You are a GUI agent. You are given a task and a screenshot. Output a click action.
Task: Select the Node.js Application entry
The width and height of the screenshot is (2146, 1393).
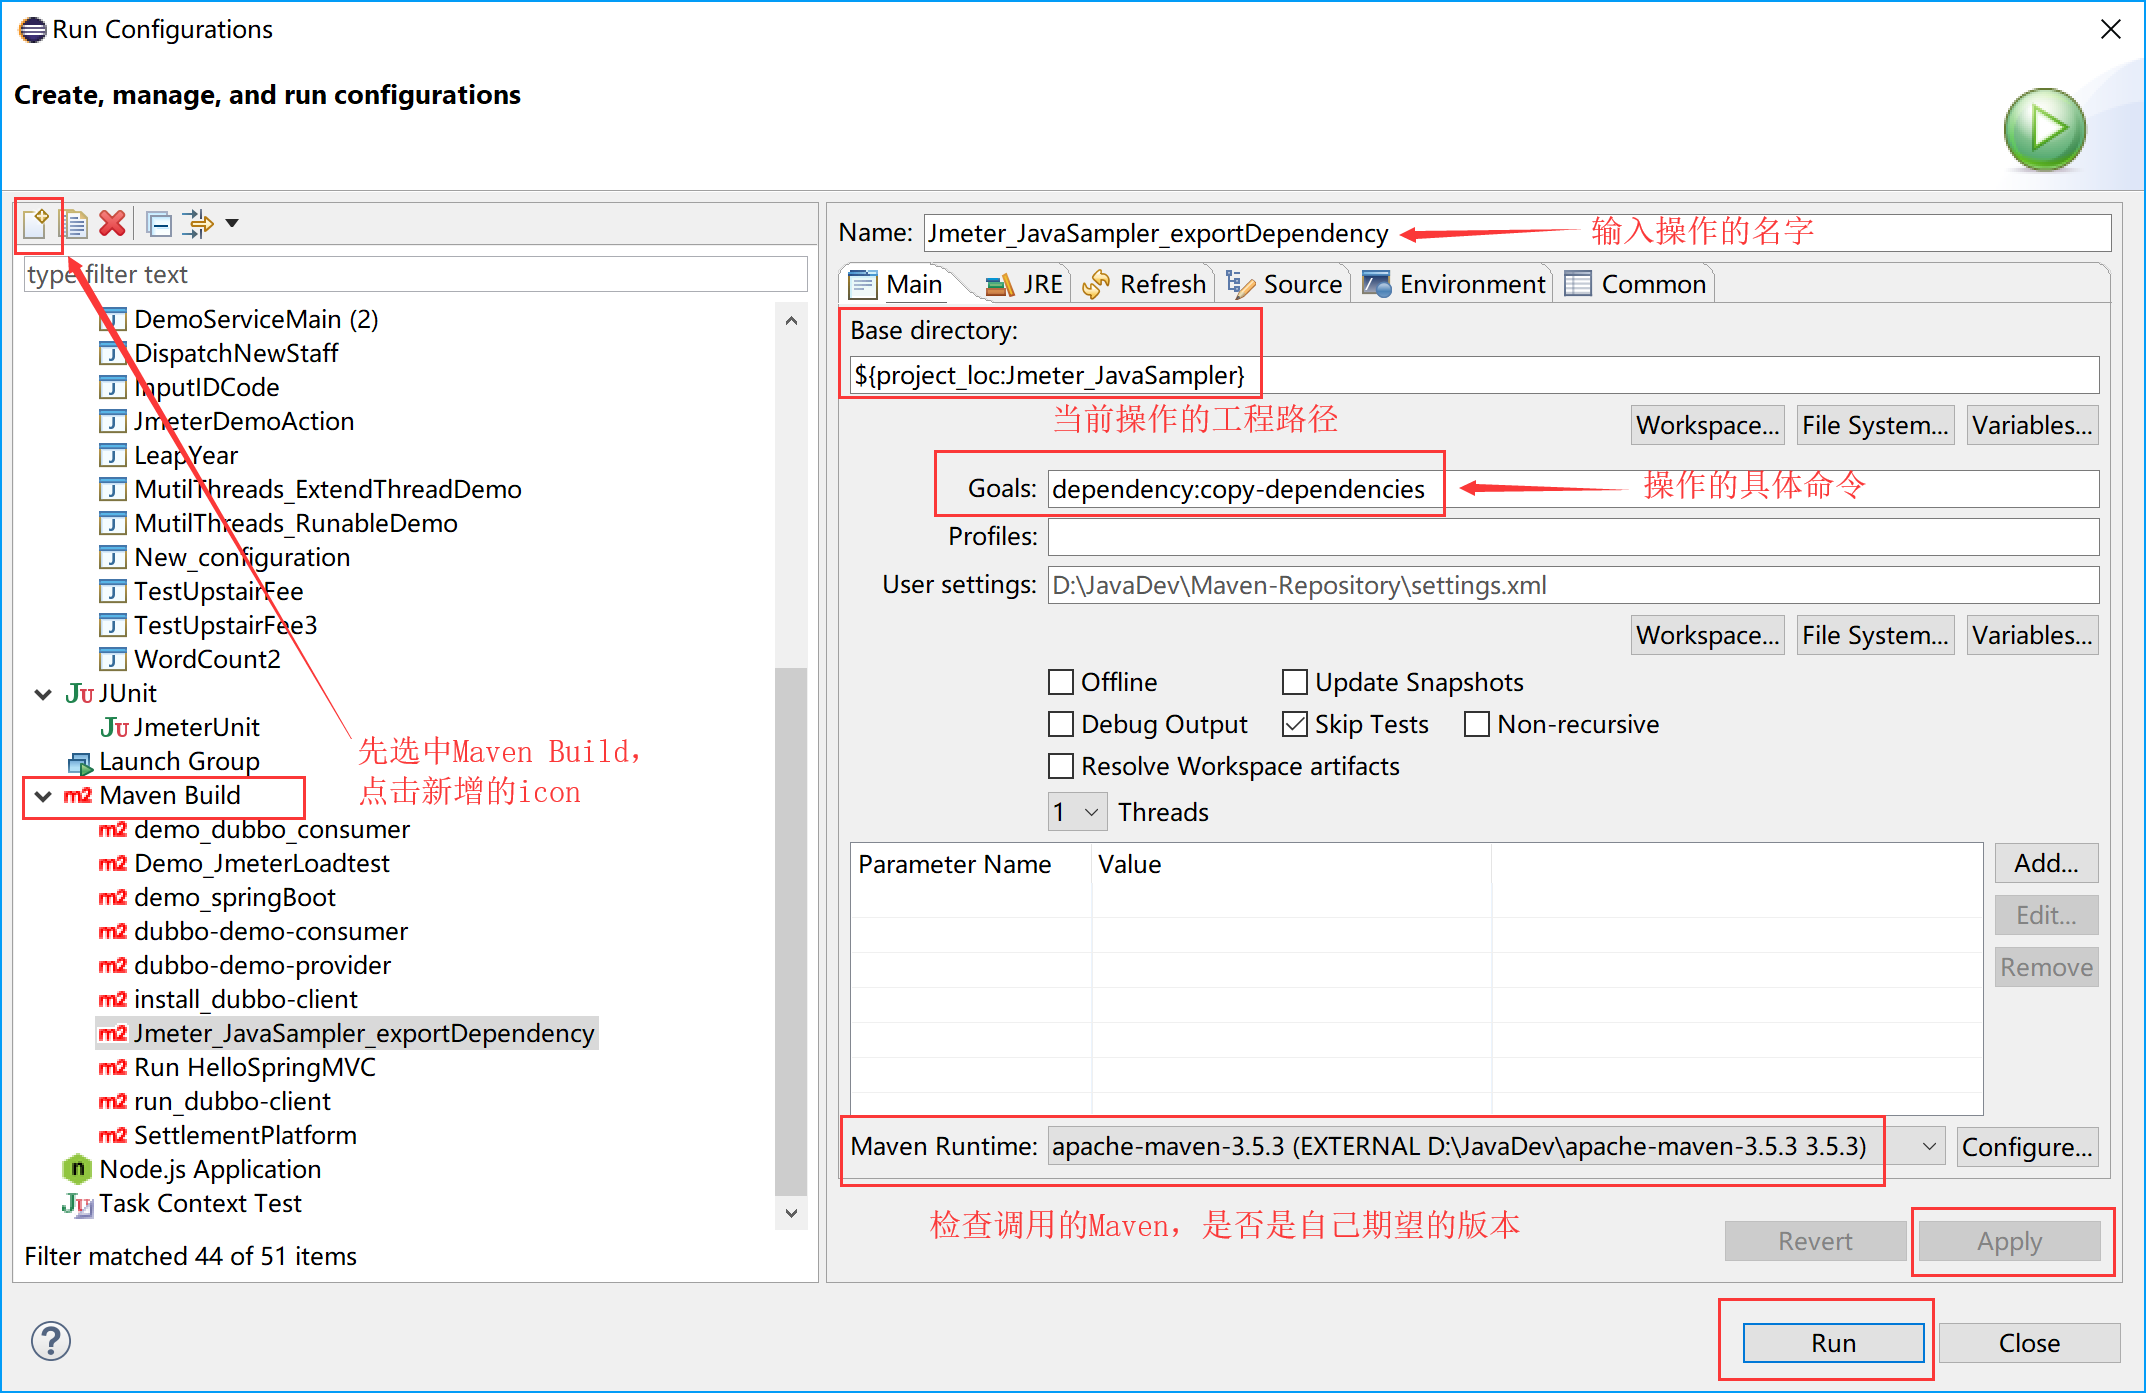[209, 1169]
